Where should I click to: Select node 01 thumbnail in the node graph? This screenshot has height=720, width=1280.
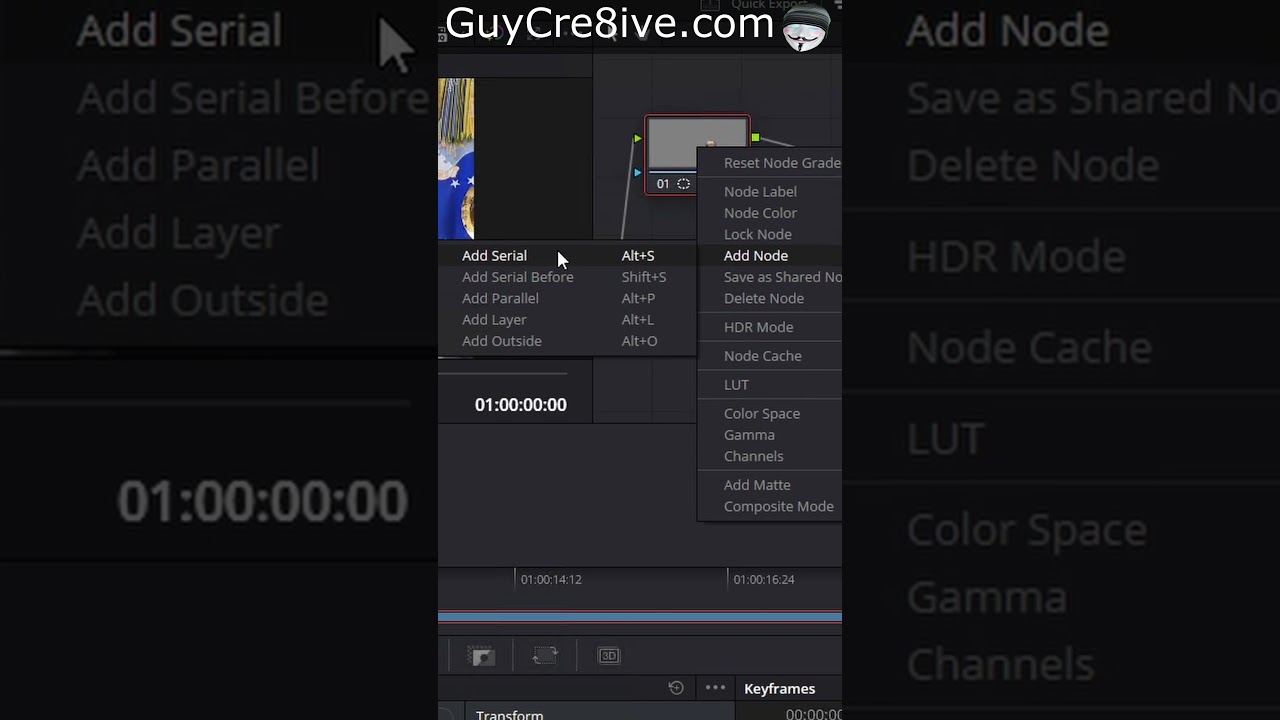tap(697, 145)
